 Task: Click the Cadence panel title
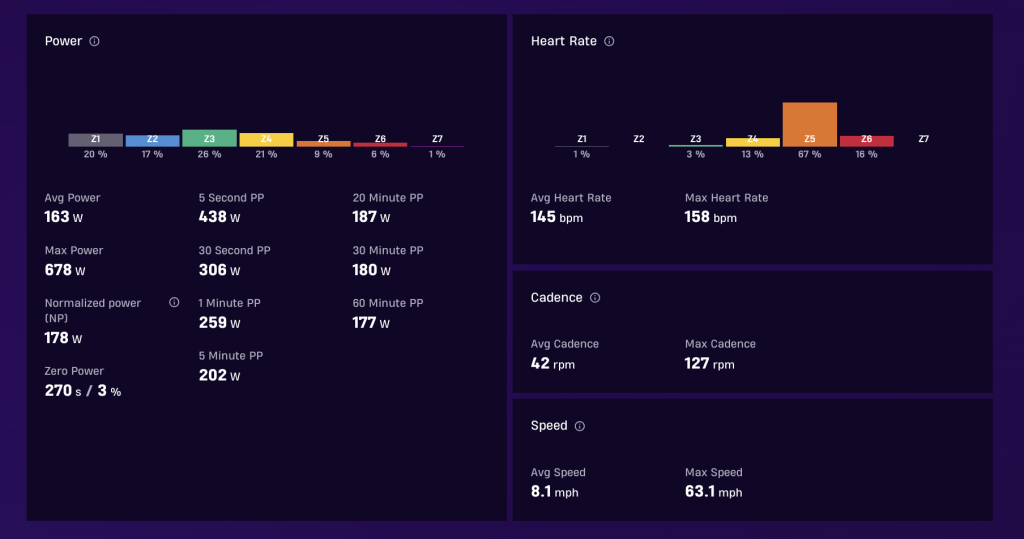click(556, 298)
